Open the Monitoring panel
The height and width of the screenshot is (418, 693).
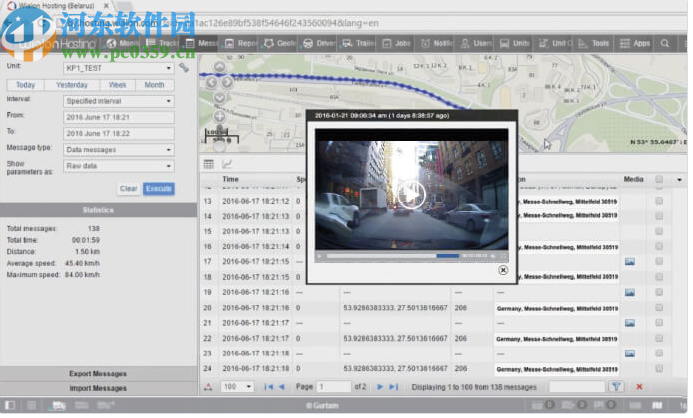tap(122, 44)
